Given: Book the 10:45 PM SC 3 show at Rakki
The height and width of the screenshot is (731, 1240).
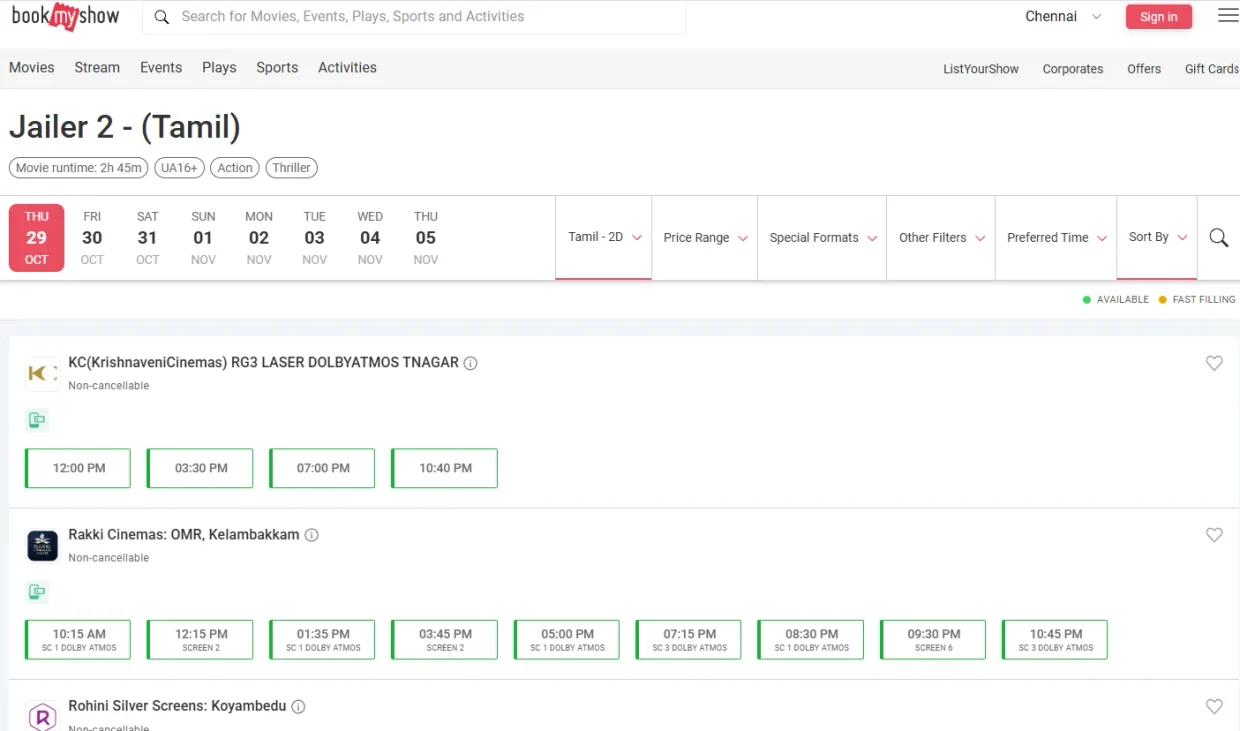Looking at the screenshot, I should (x=1055, y=640).
